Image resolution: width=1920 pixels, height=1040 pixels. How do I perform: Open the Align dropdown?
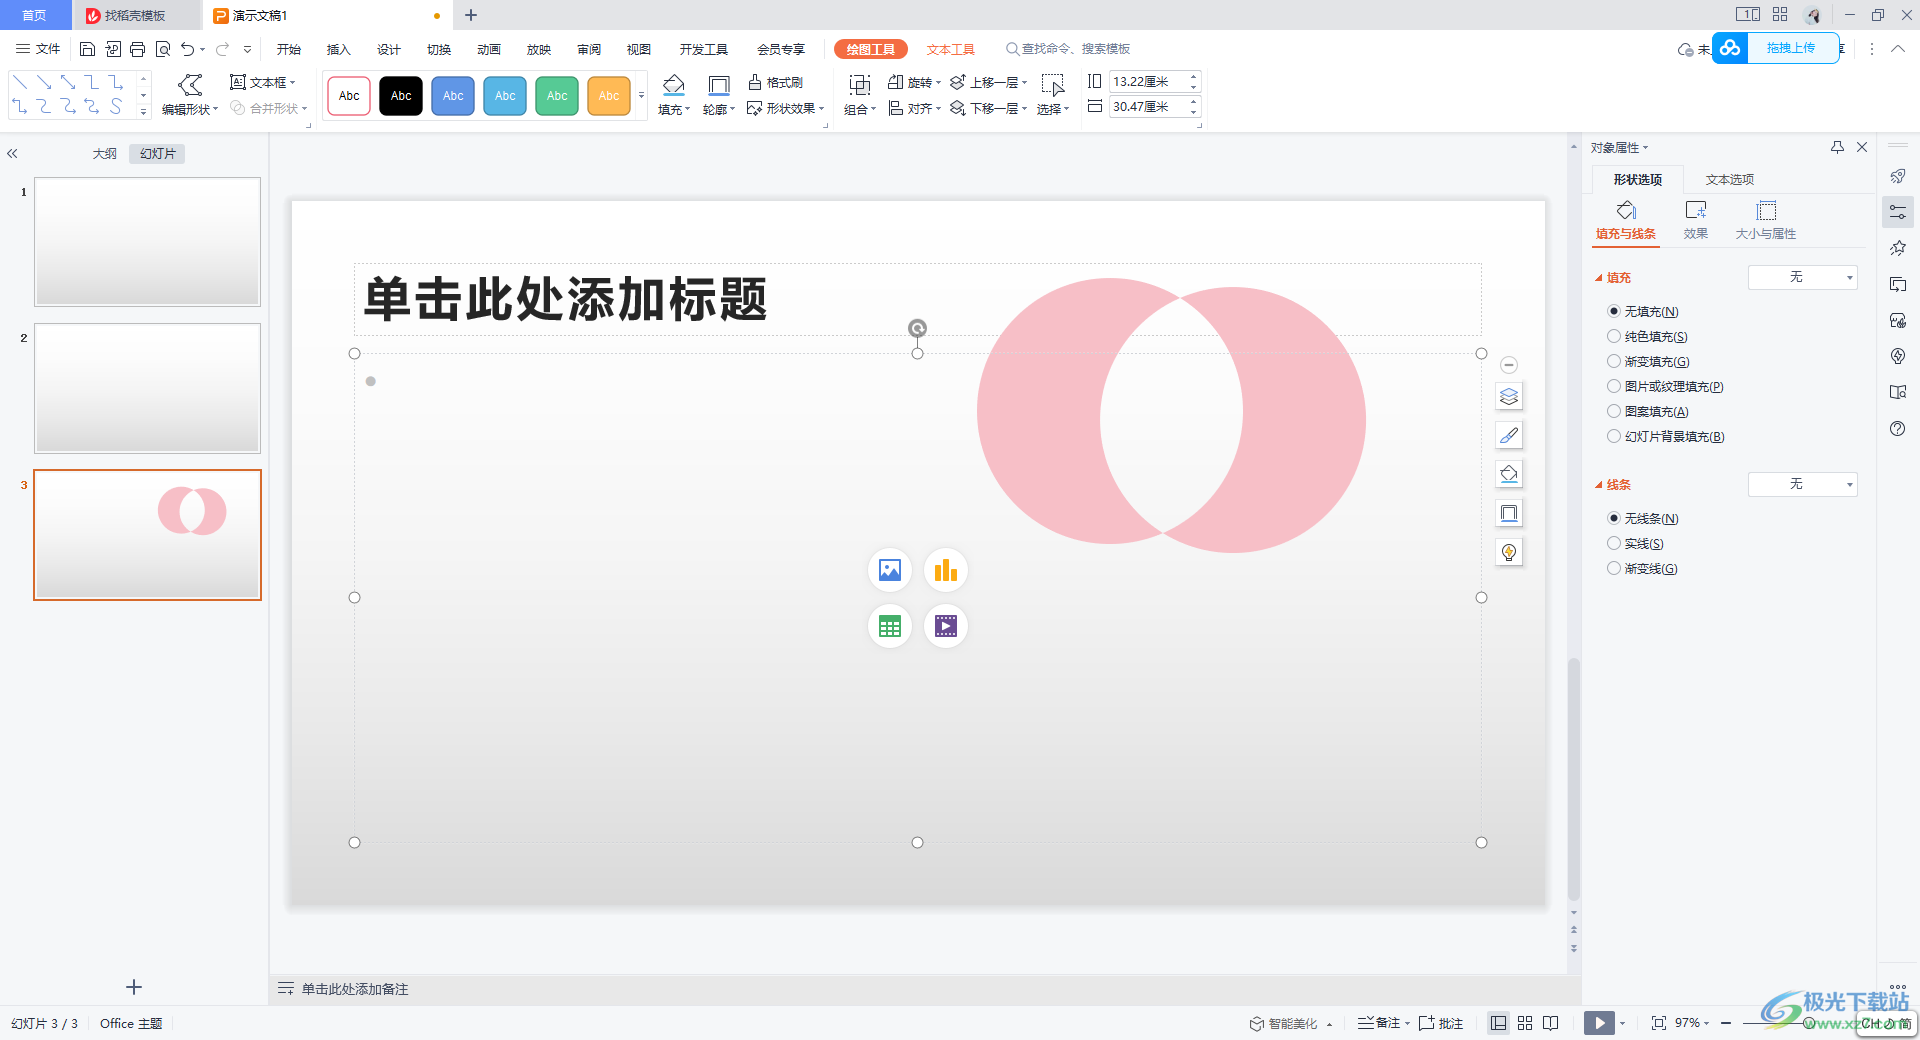coord(915,108)
